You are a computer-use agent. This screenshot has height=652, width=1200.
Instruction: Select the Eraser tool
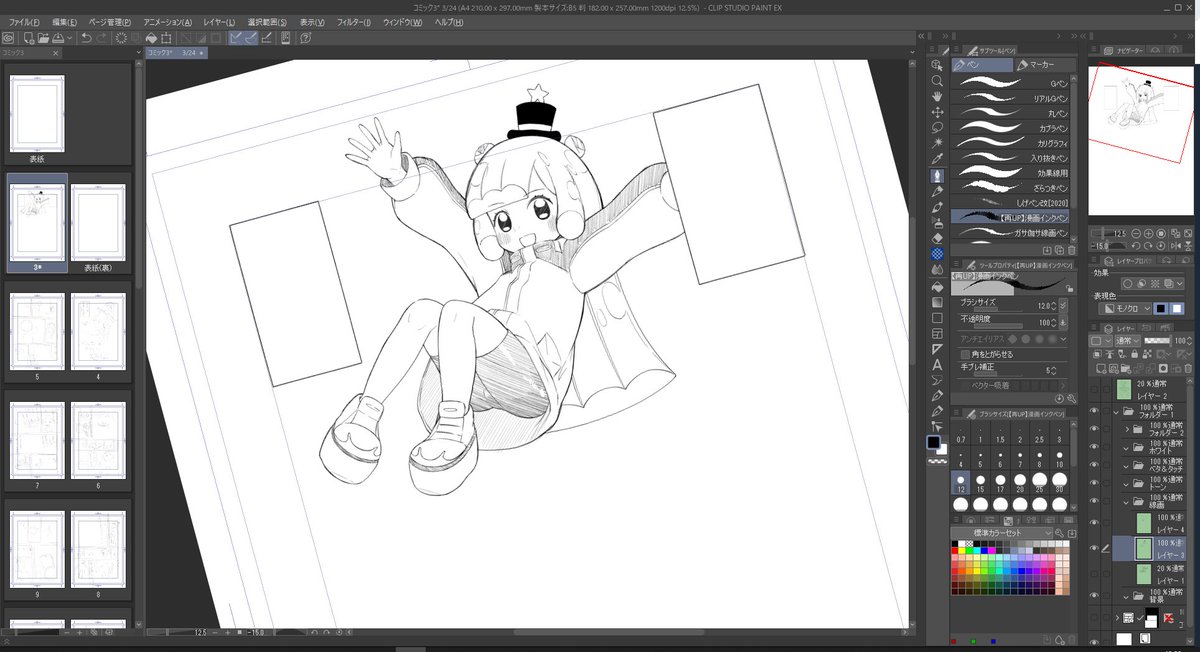click(x=937, y=238)
